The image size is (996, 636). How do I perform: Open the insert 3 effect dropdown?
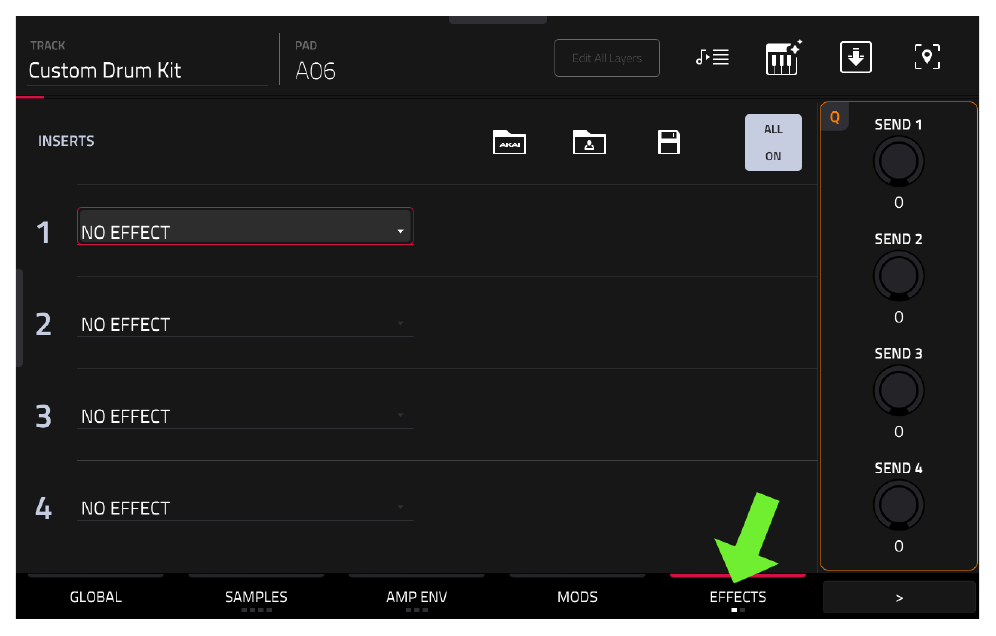point(245,416)
